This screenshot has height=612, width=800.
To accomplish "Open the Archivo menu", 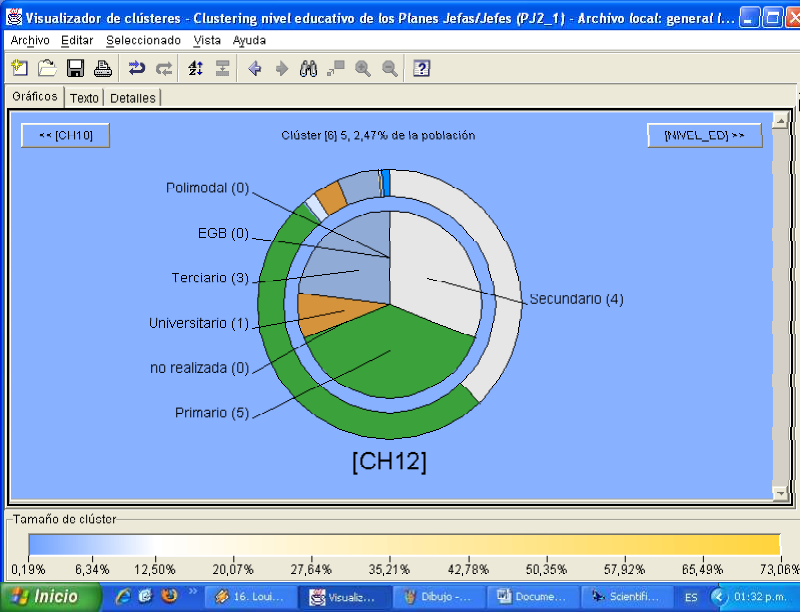I will click(30, 40).
